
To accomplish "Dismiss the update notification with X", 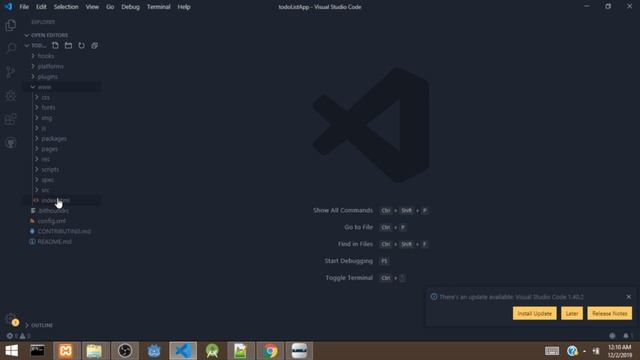I will [x=629, y=297].
